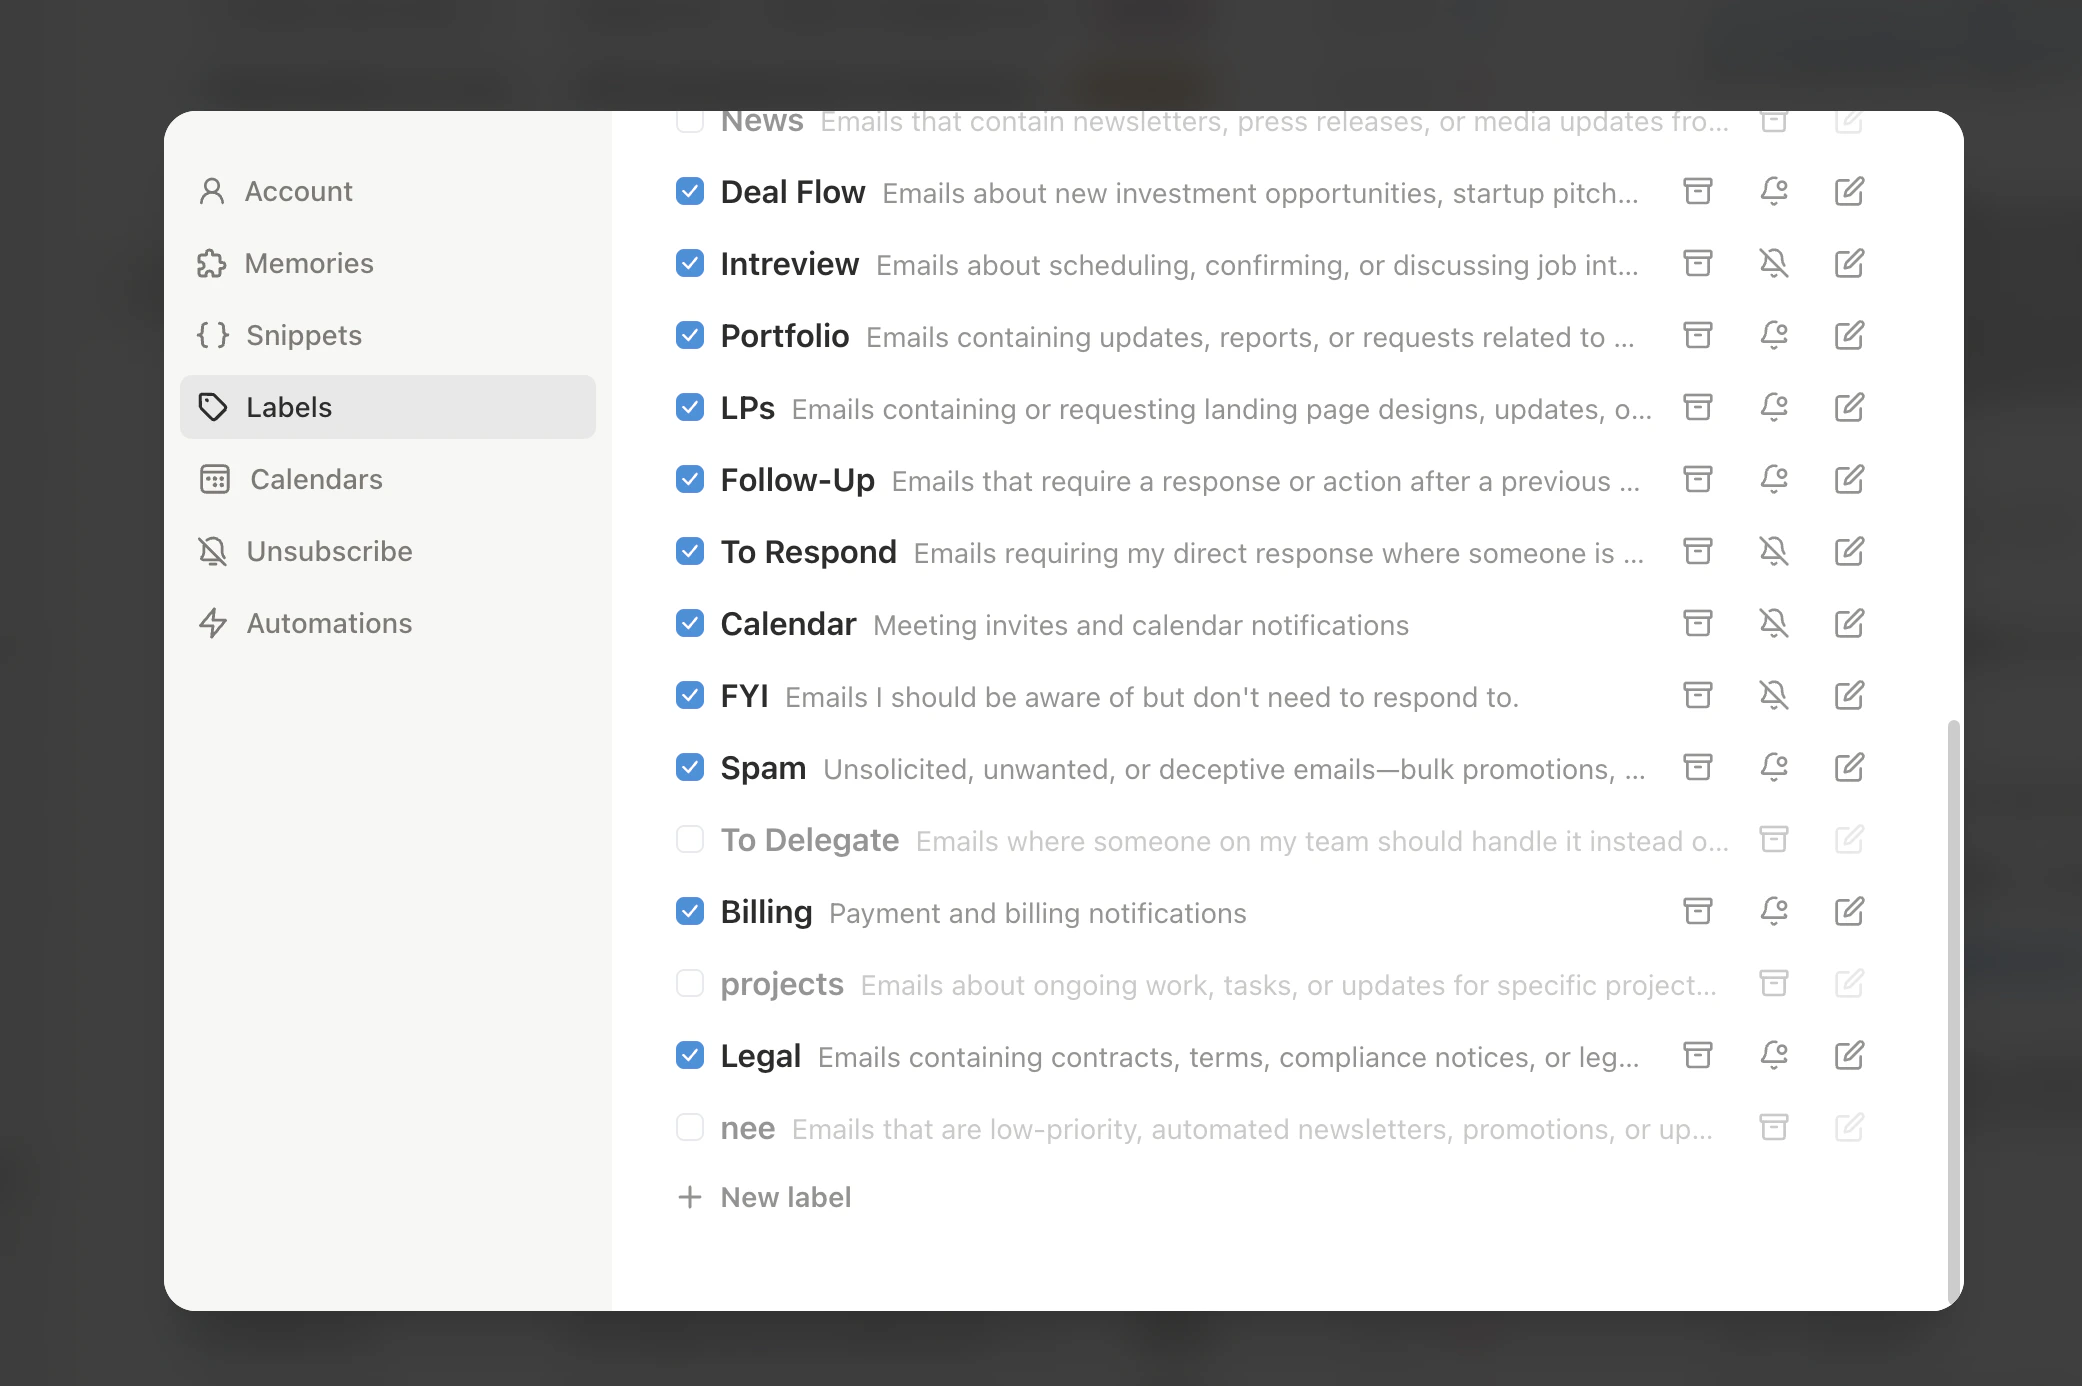This screenshot has height=1386, width=2082.
Task: Click New label
Action: [784, 1197]
